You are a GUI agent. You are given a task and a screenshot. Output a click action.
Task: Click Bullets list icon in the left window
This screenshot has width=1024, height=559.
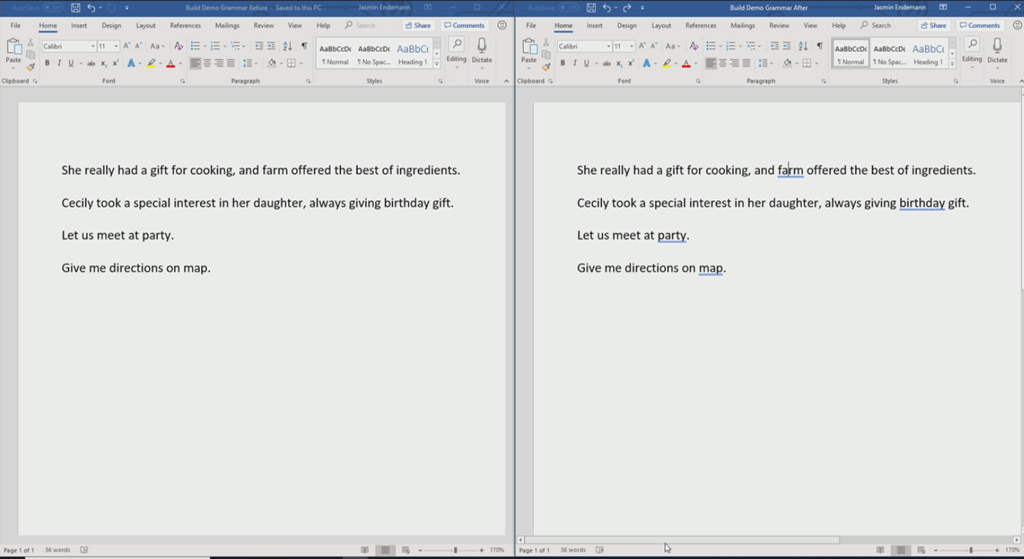(x=194, y=46)
